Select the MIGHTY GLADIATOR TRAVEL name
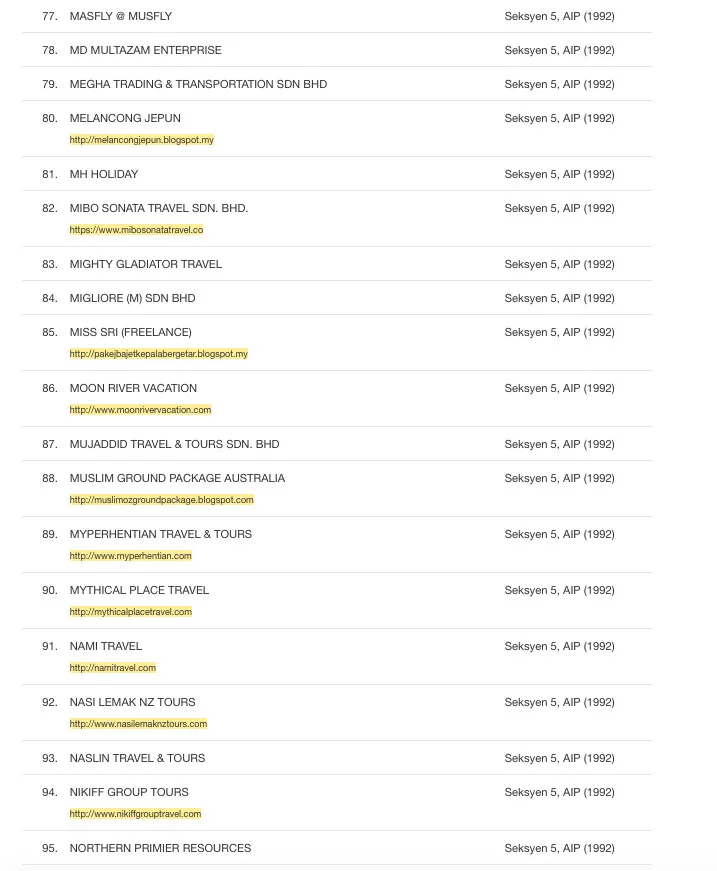The image size is (717, 871). coord(145,264)
